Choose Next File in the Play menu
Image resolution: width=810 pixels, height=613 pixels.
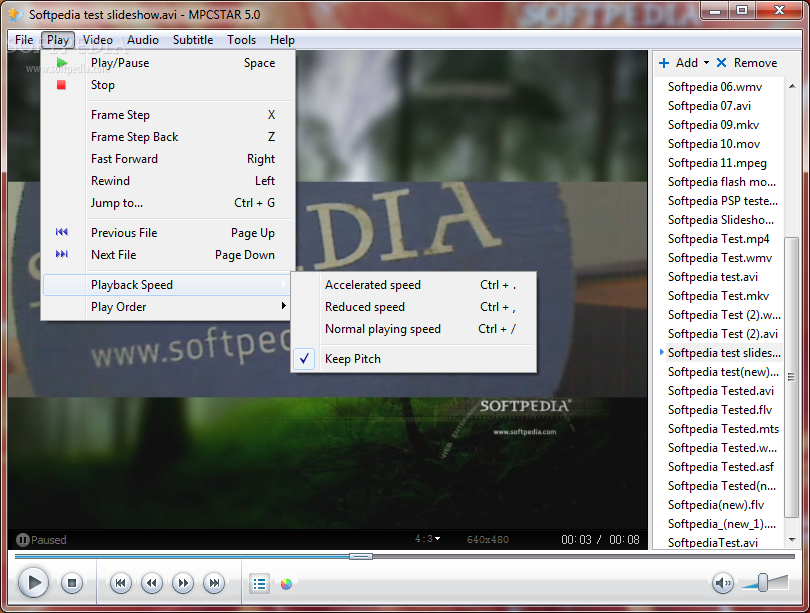coord(168,255)
